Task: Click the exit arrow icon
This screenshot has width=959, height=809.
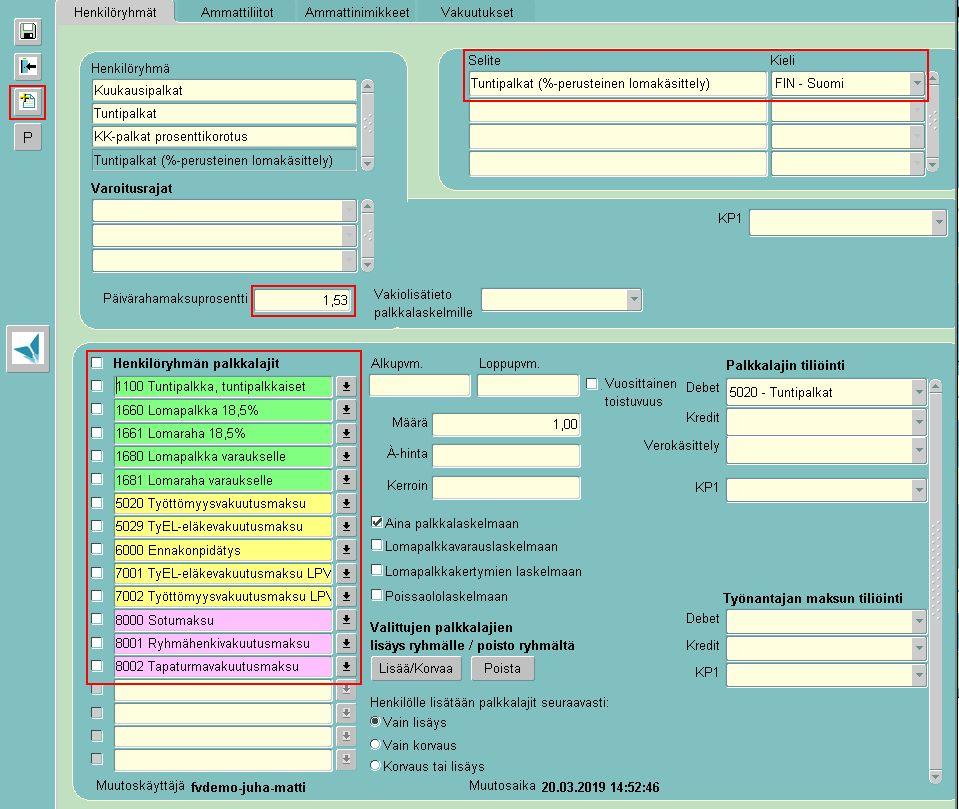Action: pyautogui.click(x=28, y=66)
